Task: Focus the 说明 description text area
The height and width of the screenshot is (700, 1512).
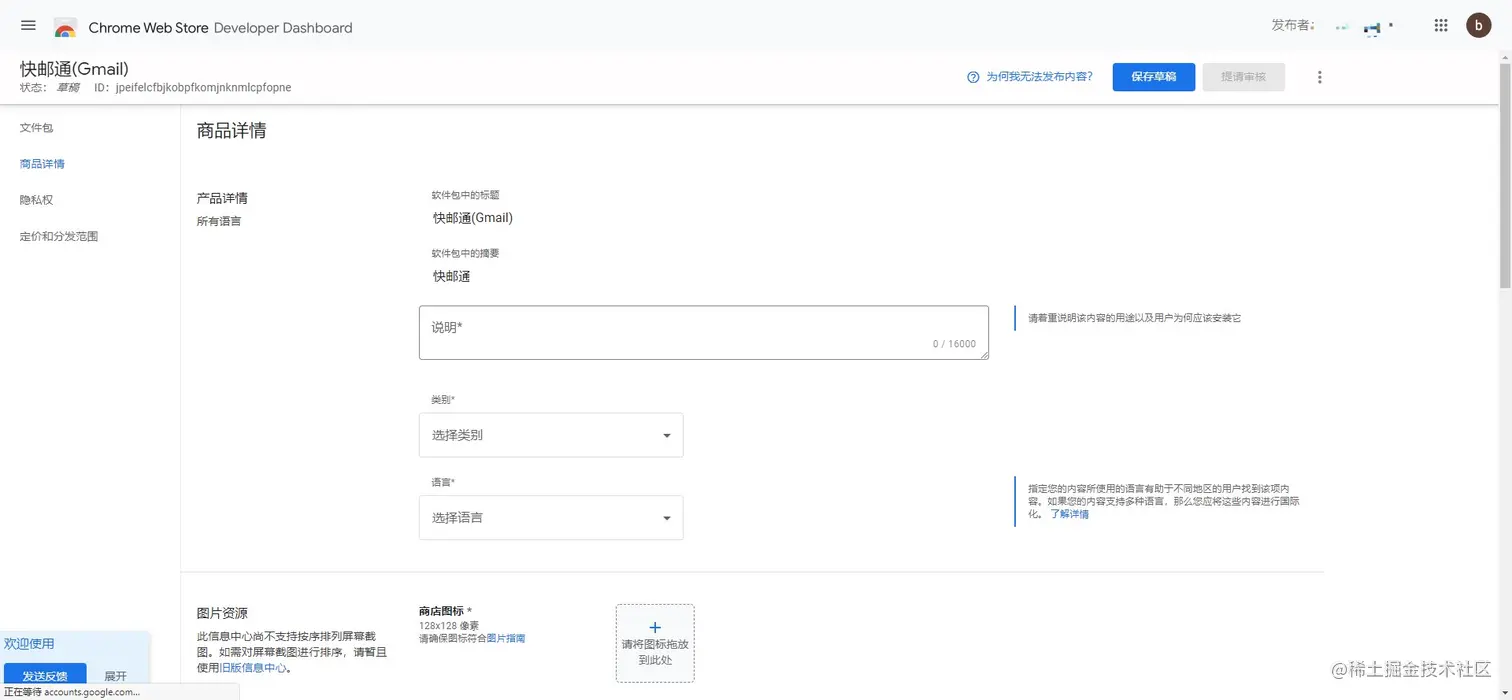Action: pyautogui.click(x=704, y=333)
